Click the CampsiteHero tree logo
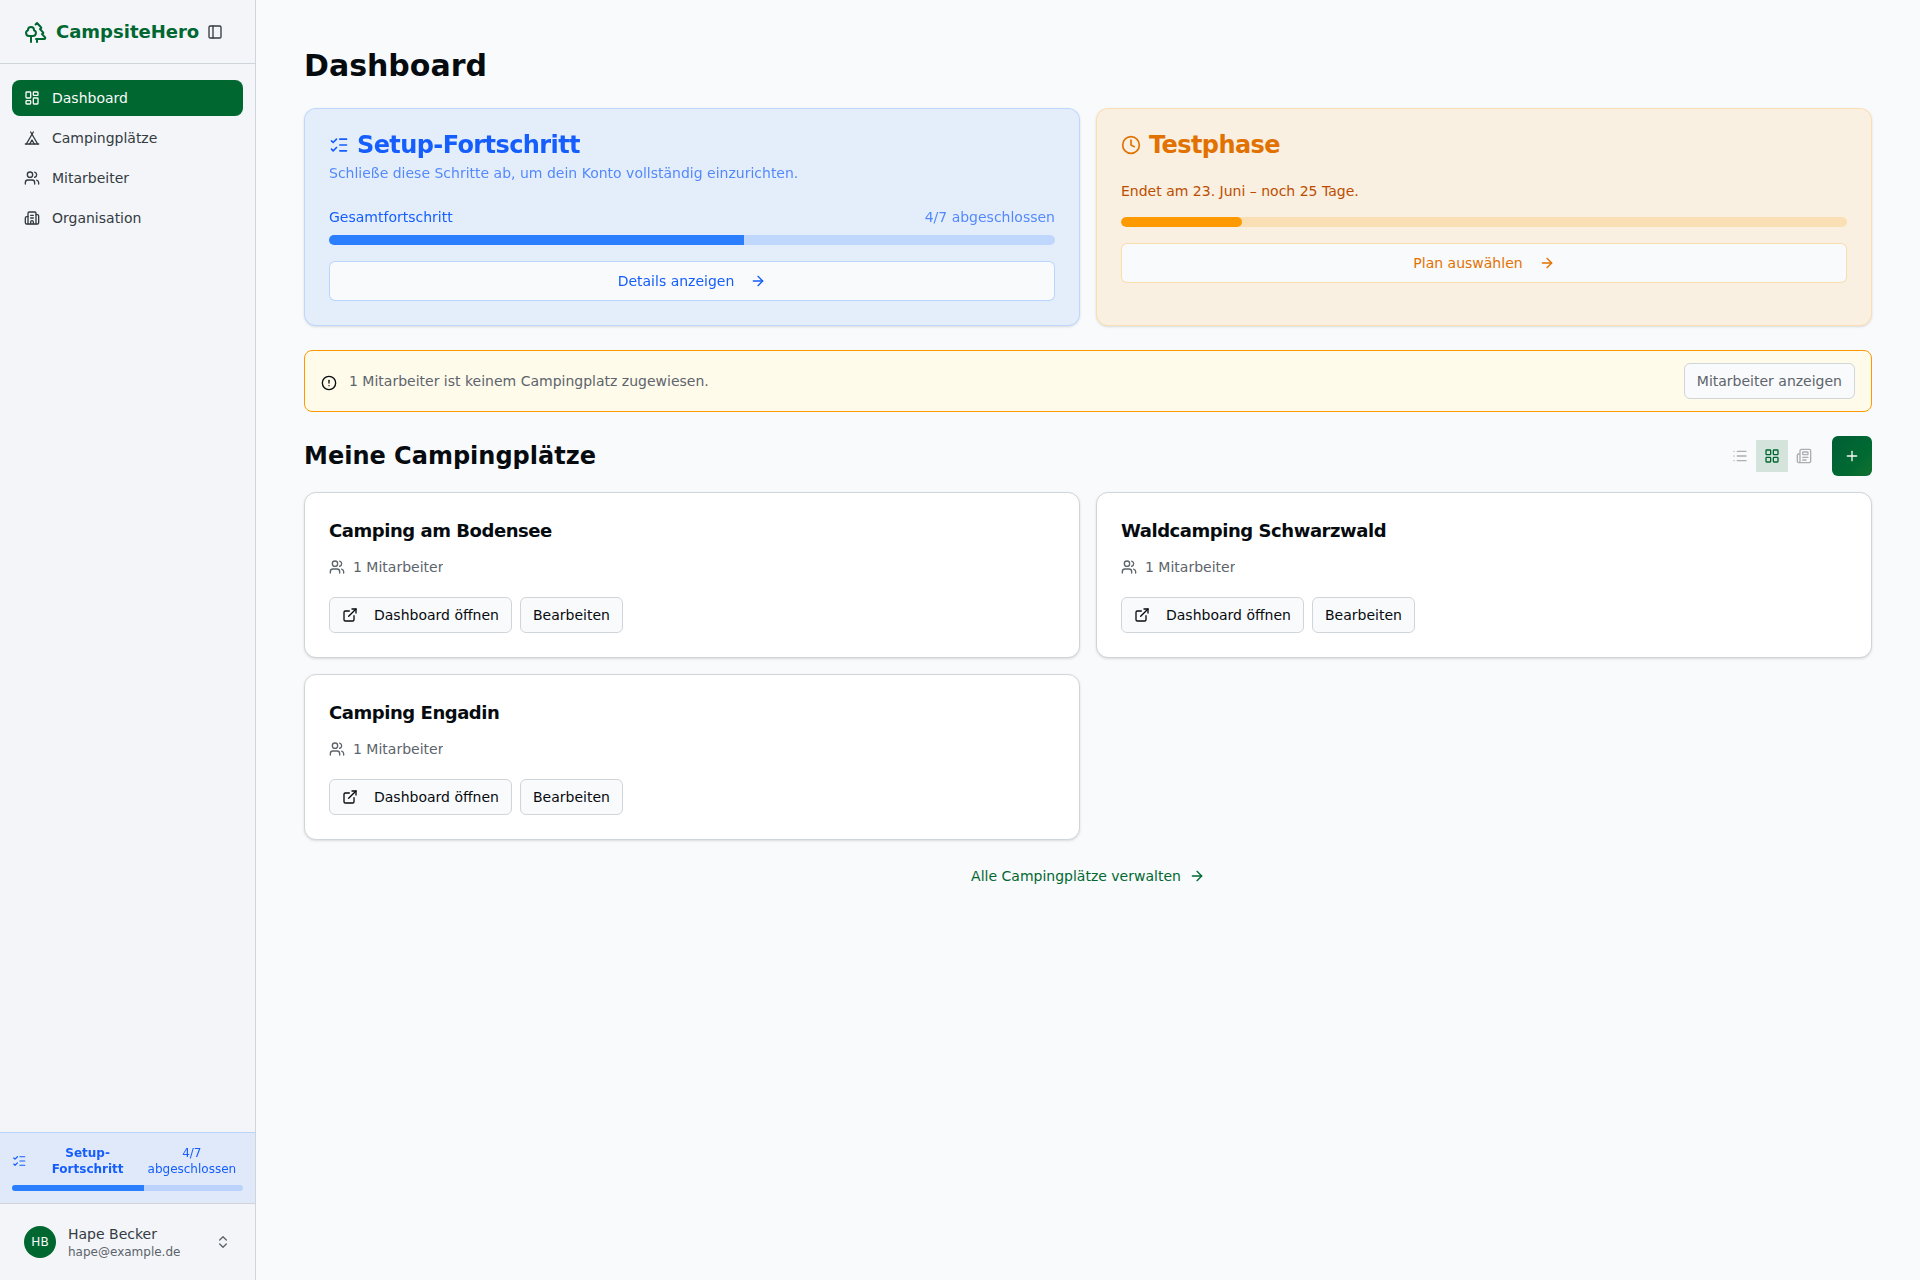 click(36, 32)
